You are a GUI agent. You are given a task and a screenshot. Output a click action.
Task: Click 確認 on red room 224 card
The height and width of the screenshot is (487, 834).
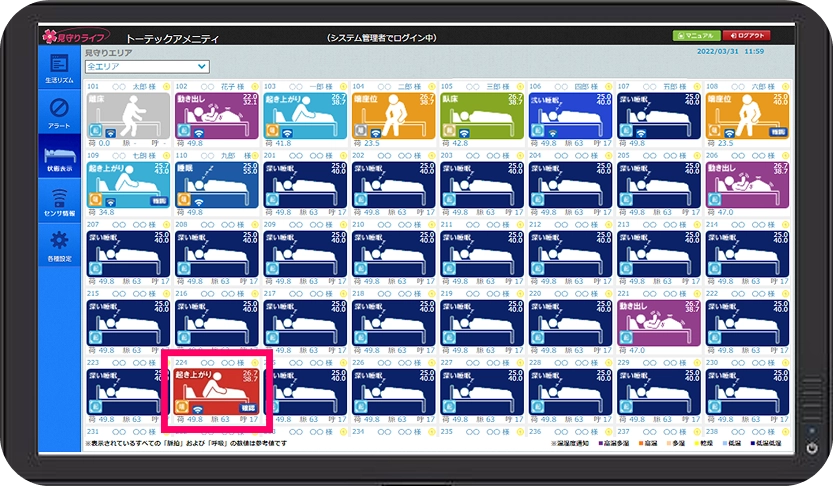(x=247, y=407)
